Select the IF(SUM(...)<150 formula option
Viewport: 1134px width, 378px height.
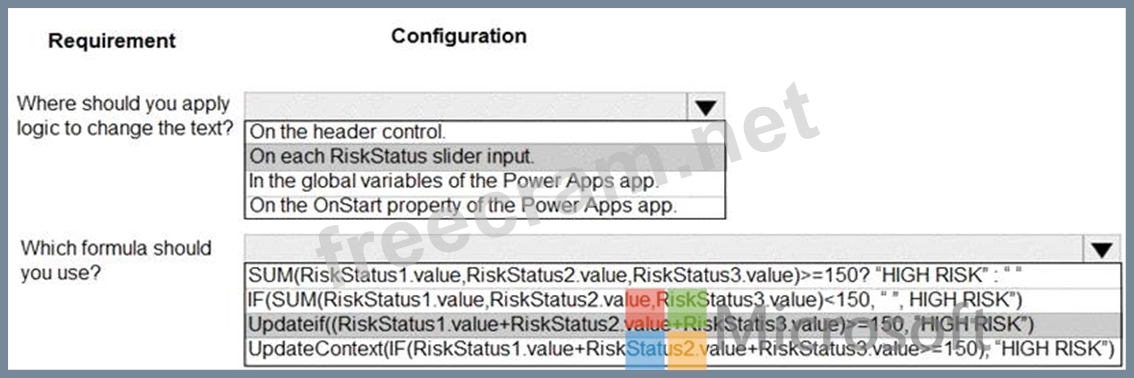(x=682, y=299)
